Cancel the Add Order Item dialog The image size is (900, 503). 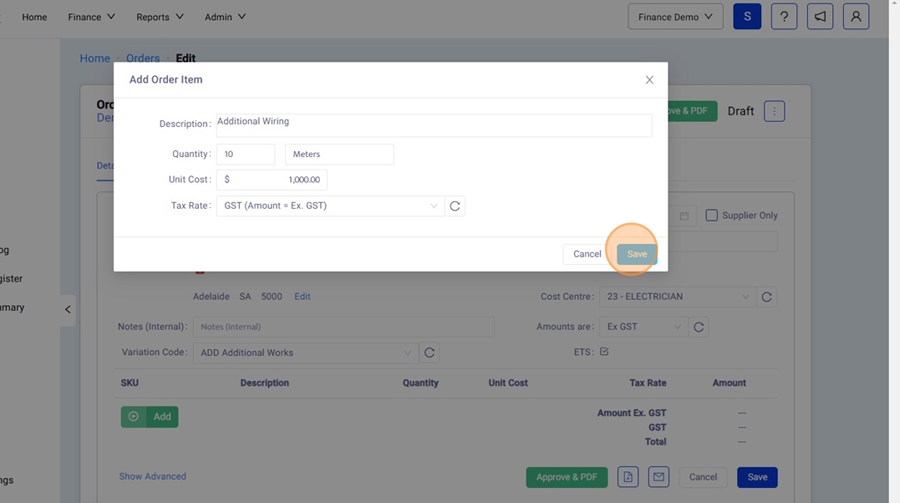pyautogui.click(x=587, y=254)
